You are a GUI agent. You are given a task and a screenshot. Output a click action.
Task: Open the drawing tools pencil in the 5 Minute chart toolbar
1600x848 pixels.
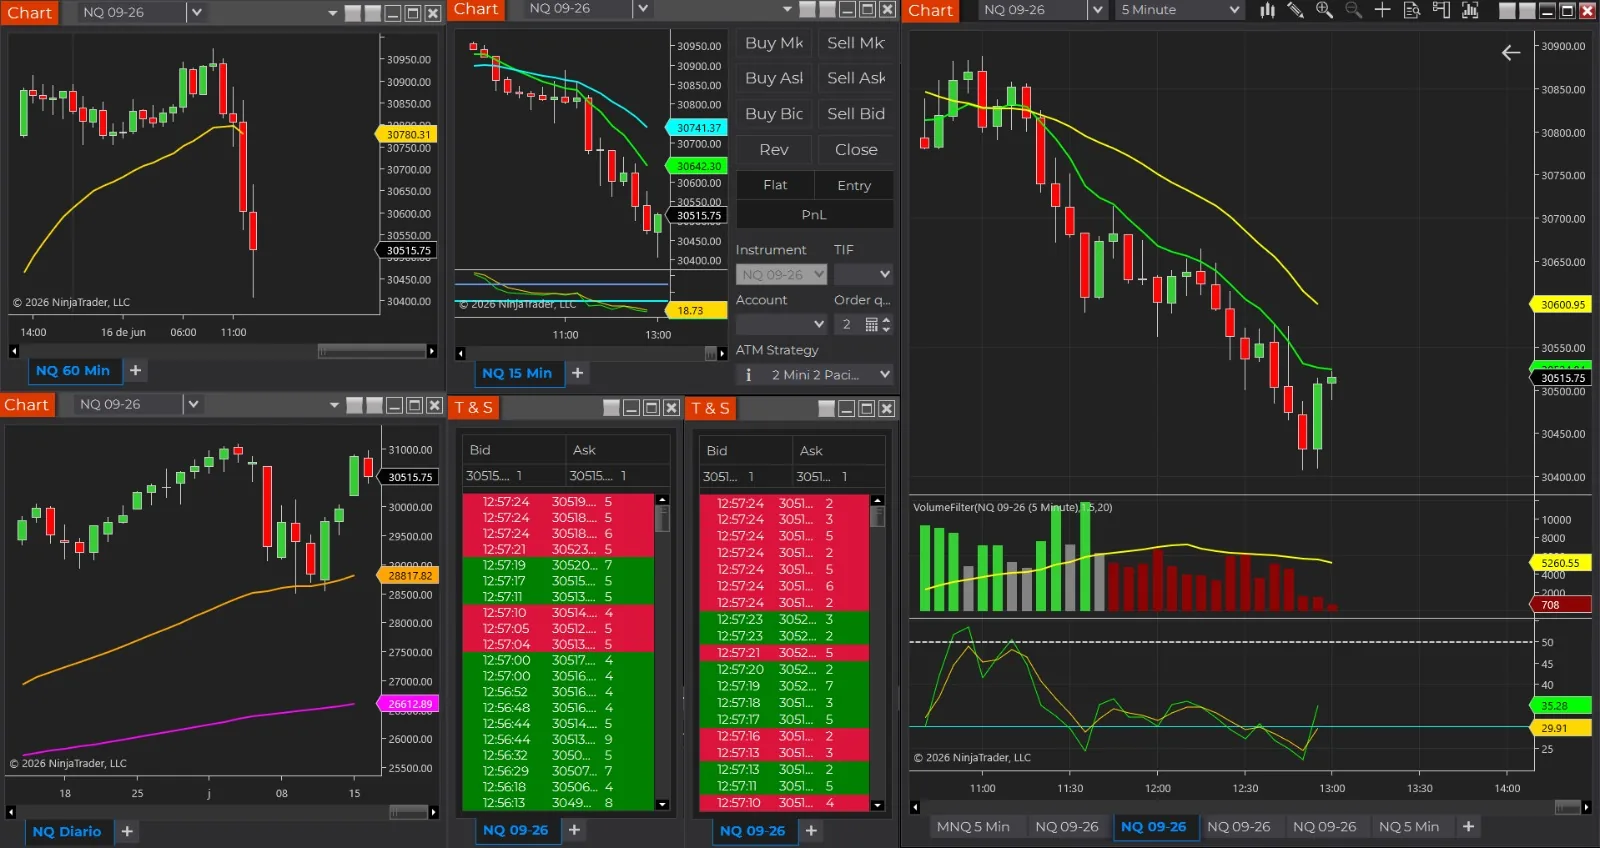coord(1295,10)
